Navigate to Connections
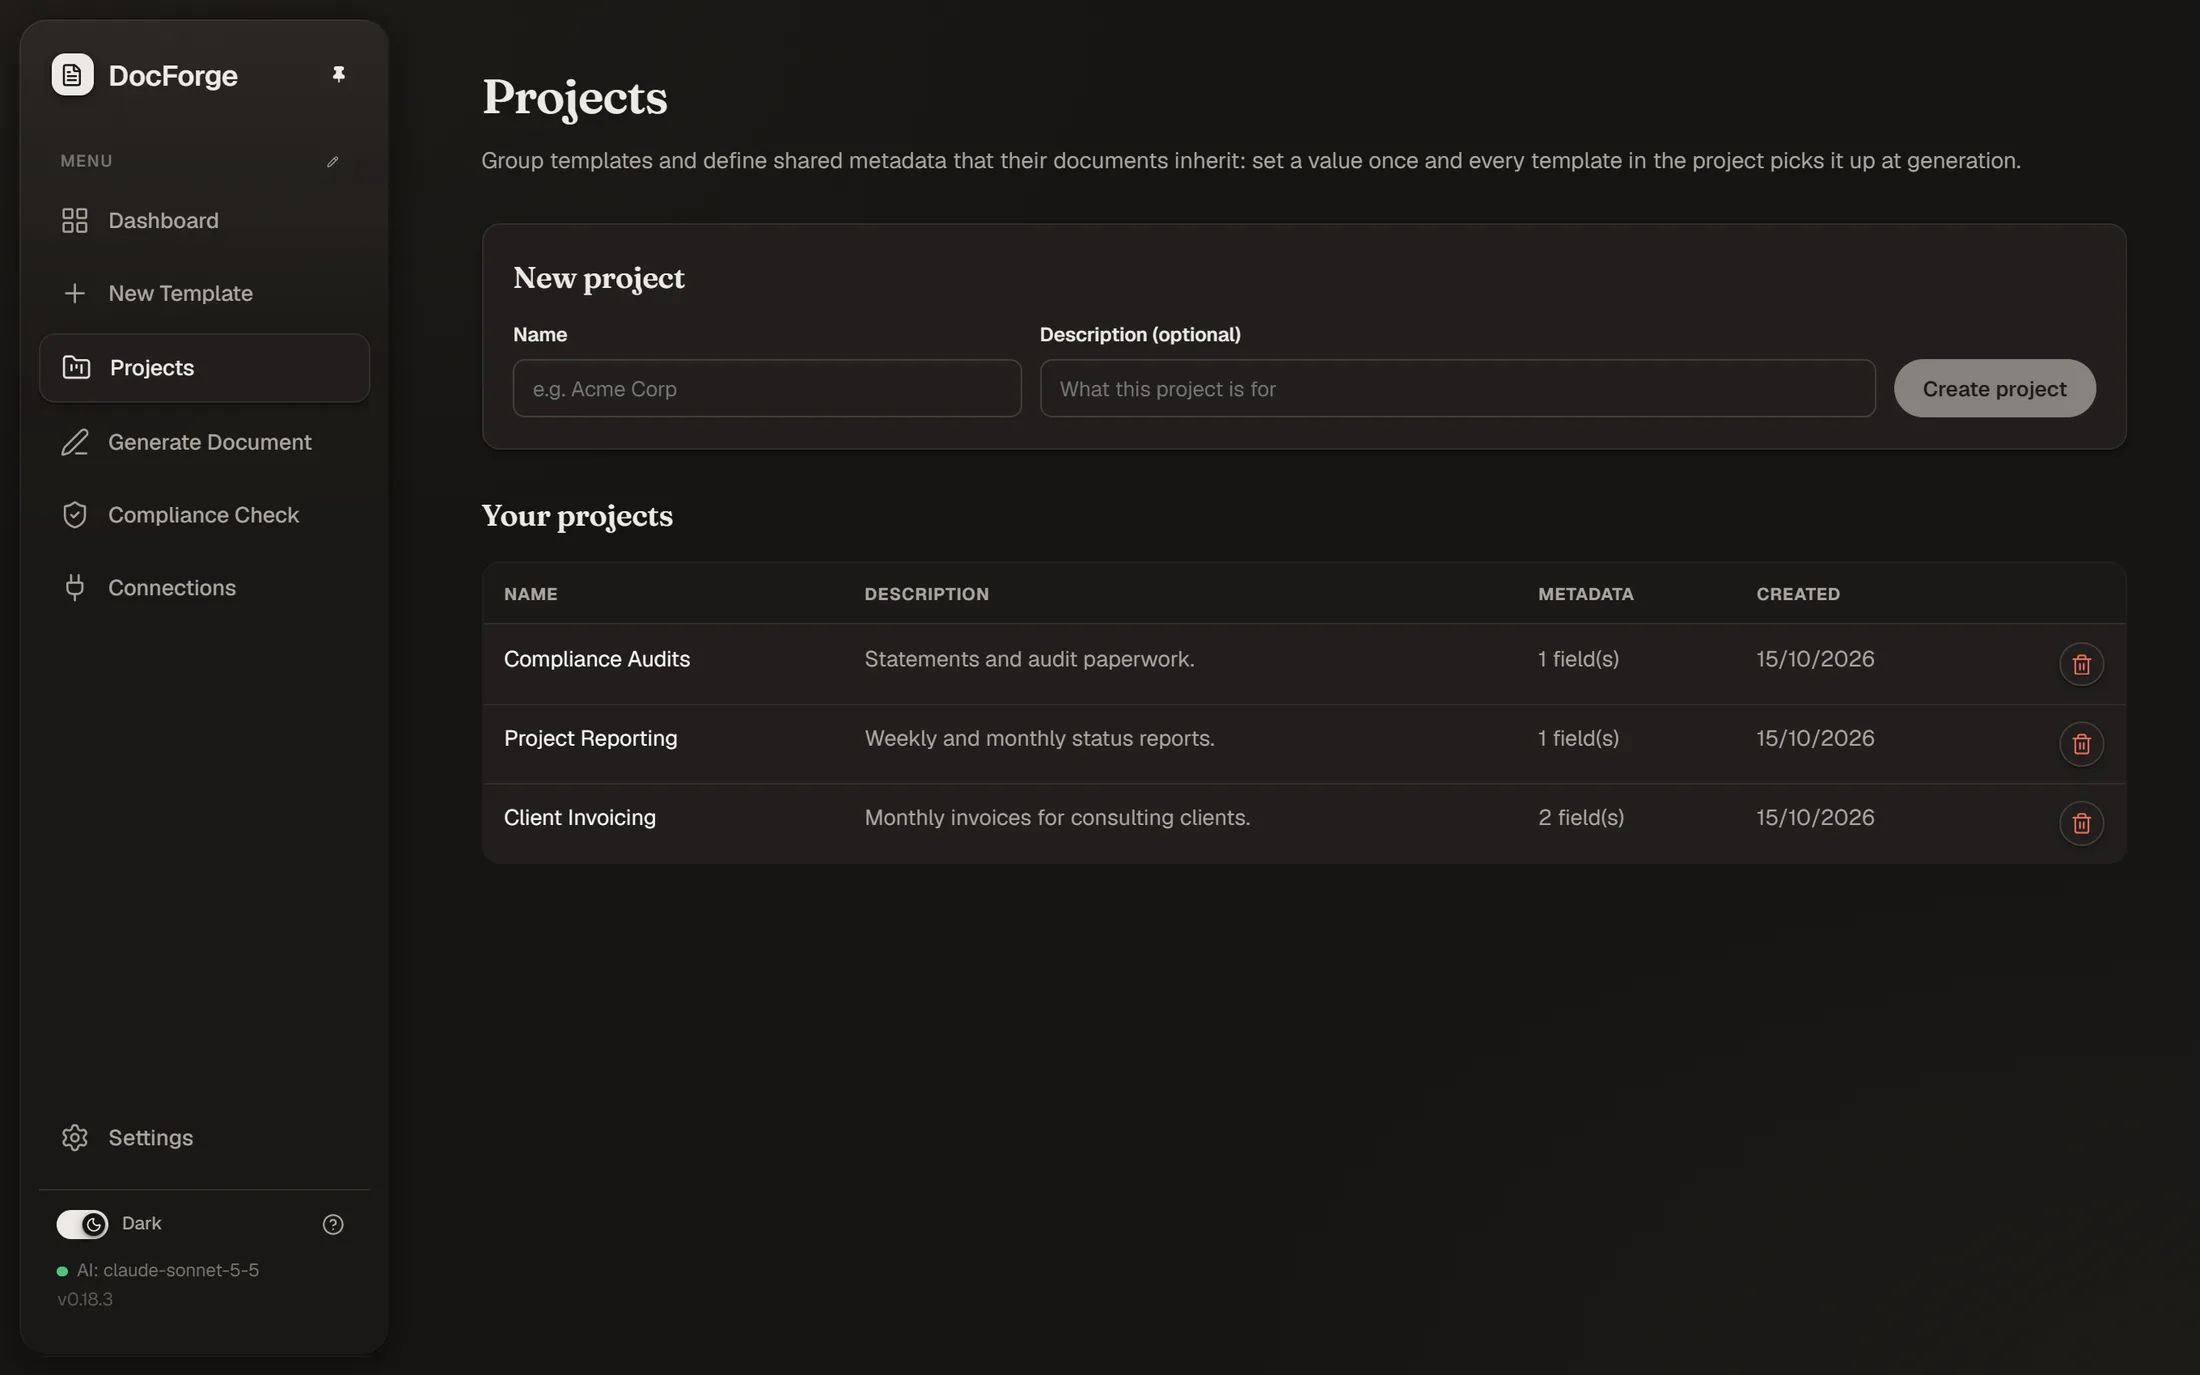 [x=204, y=588]
